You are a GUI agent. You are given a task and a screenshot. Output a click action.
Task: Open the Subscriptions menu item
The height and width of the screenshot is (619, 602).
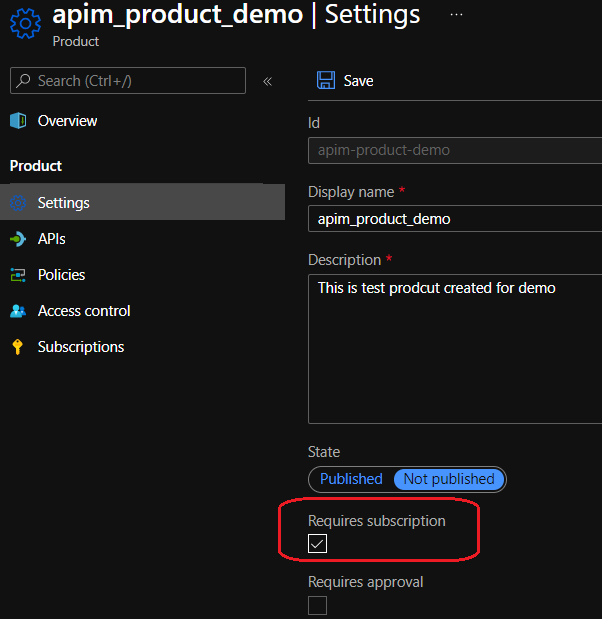81,347
